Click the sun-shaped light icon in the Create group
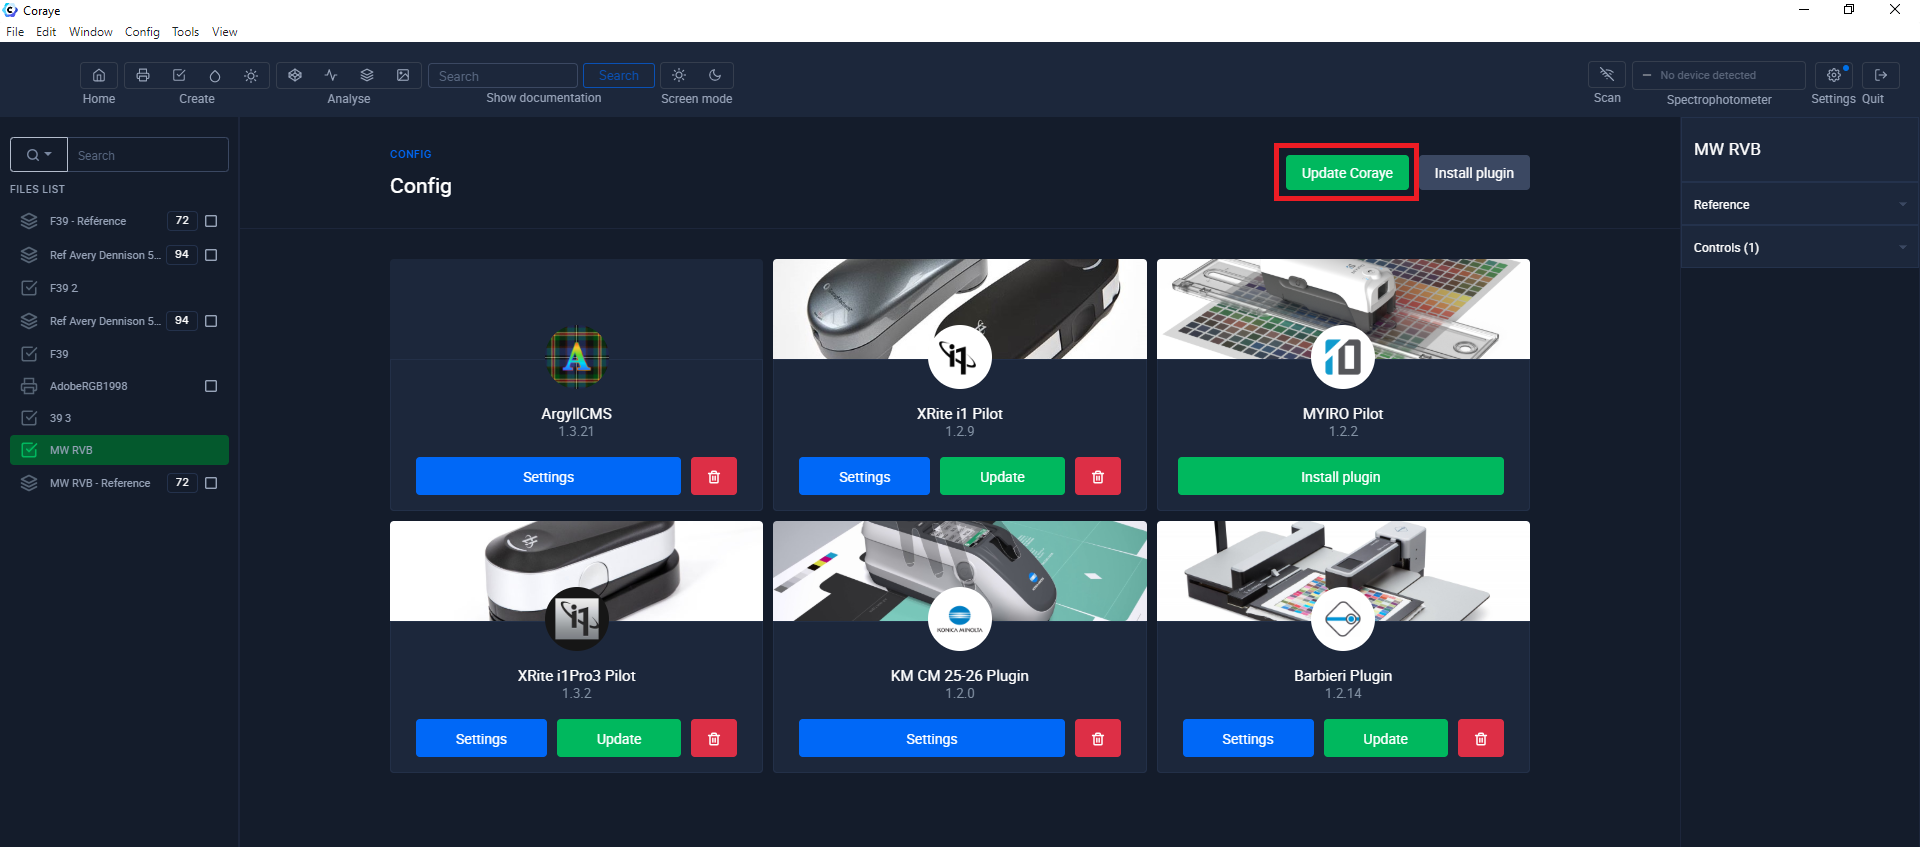Screen dimensions: 1920x847 [251, 76]
